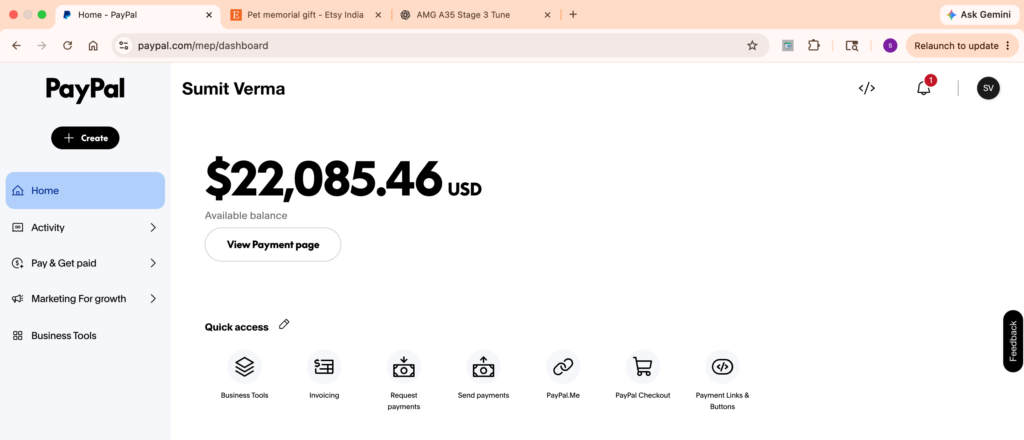Select Business Tools in the sidebar
Viewport: 1024px width, 440px height.
(x=85, y=336)
